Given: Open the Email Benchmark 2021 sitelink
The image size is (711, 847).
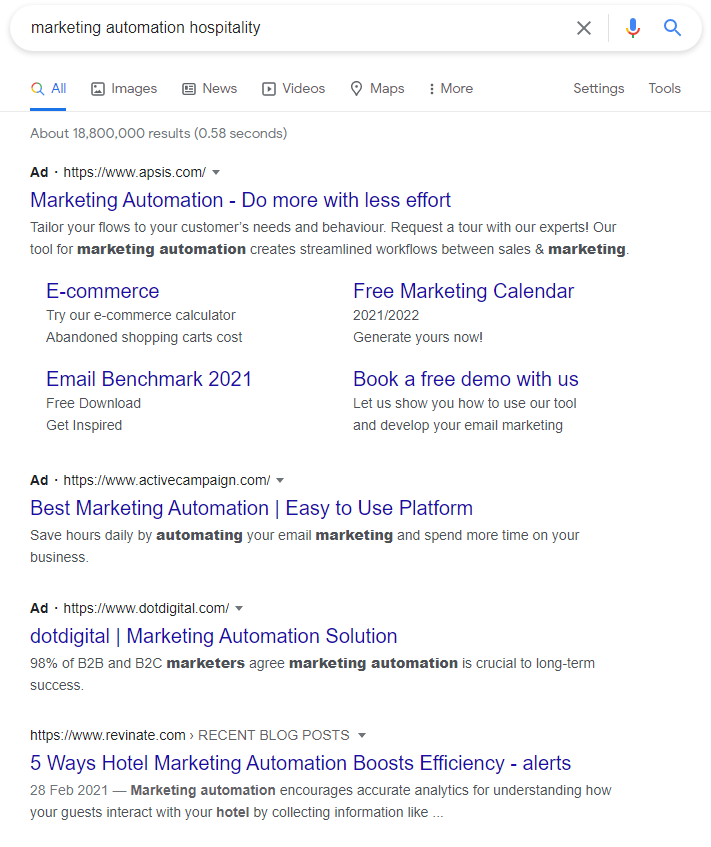Looking at the screenshot, I should coord(149,379).
